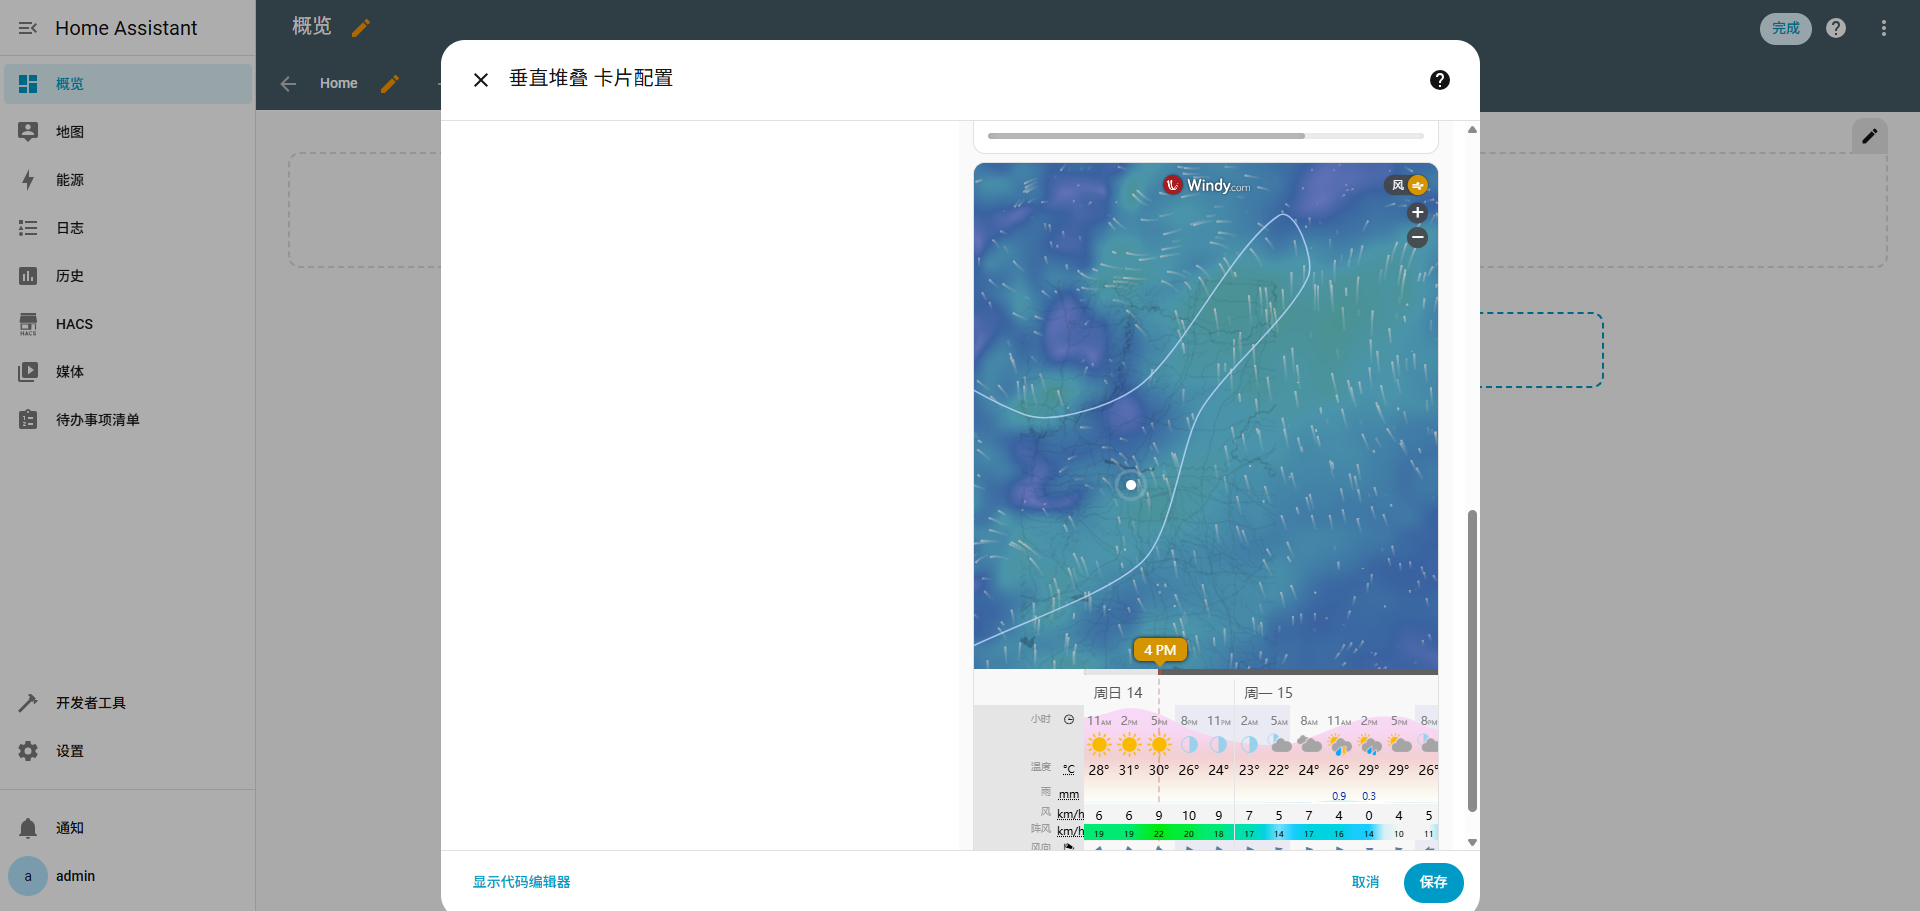
Task: Open the 媒体 (Media) sidebar icon
Action: pos(28,371)
